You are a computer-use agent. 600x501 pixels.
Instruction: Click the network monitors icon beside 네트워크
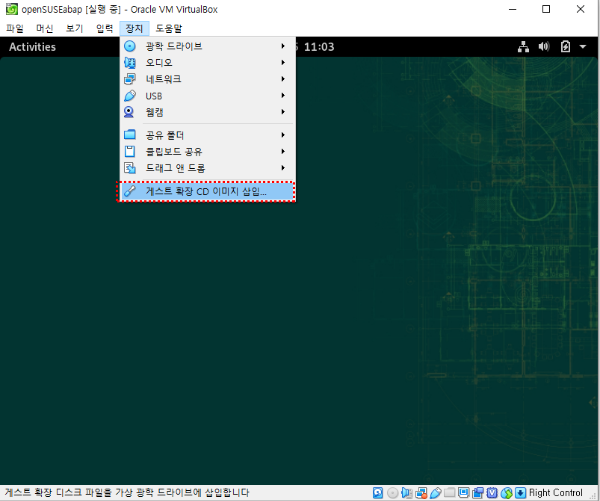(130, 79)
